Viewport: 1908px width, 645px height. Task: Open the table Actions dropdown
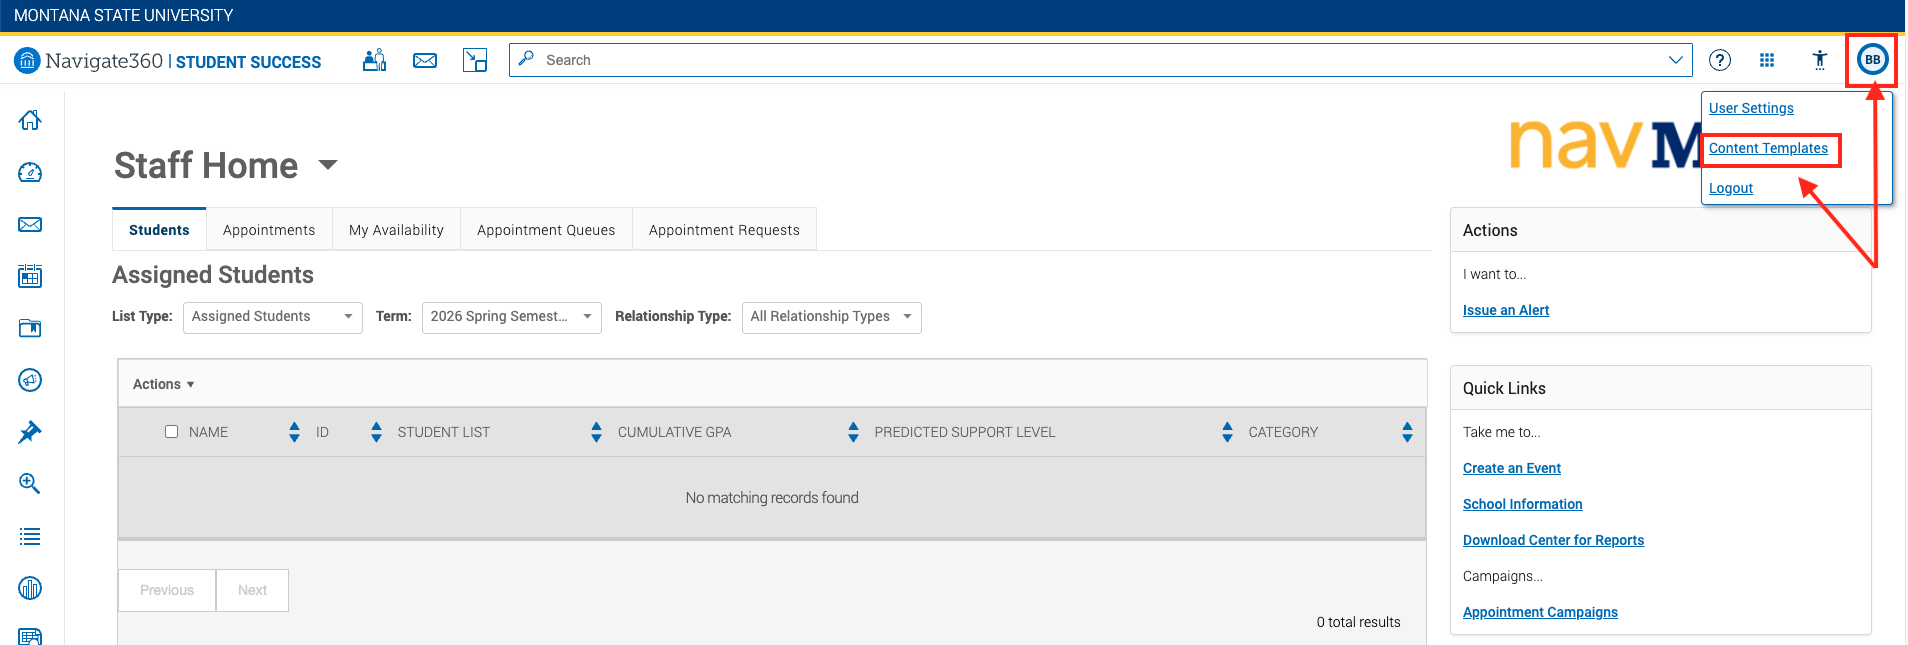pos(164,384)
